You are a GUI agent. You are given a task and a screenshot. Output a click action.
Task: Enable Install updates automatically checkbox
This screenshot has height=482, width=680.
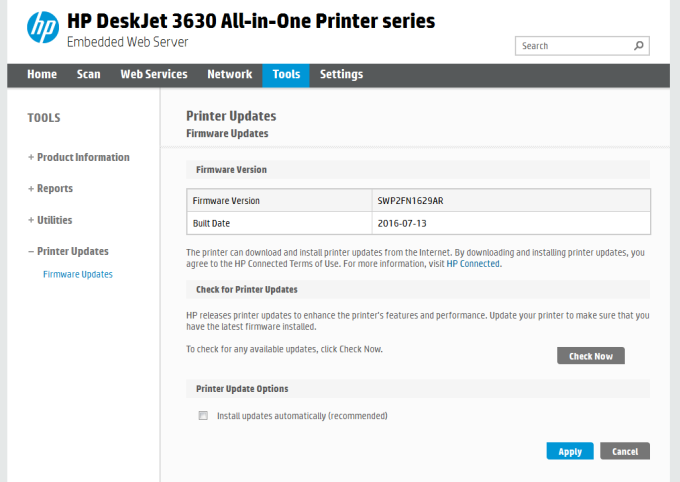point(203,416)
